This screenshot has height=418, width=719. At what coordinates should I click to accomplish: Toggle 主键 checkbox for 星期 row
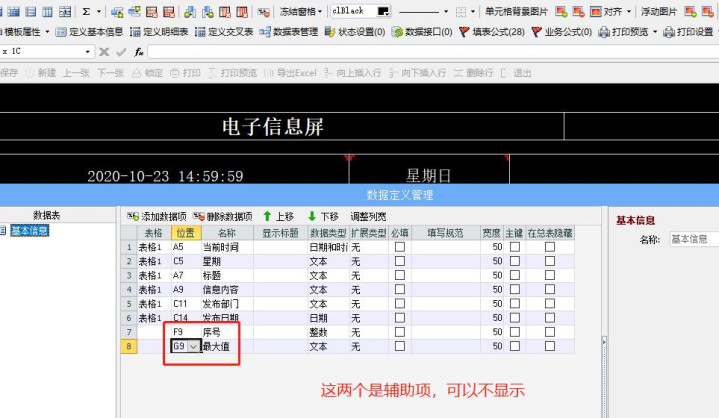[x=515, y=261]
